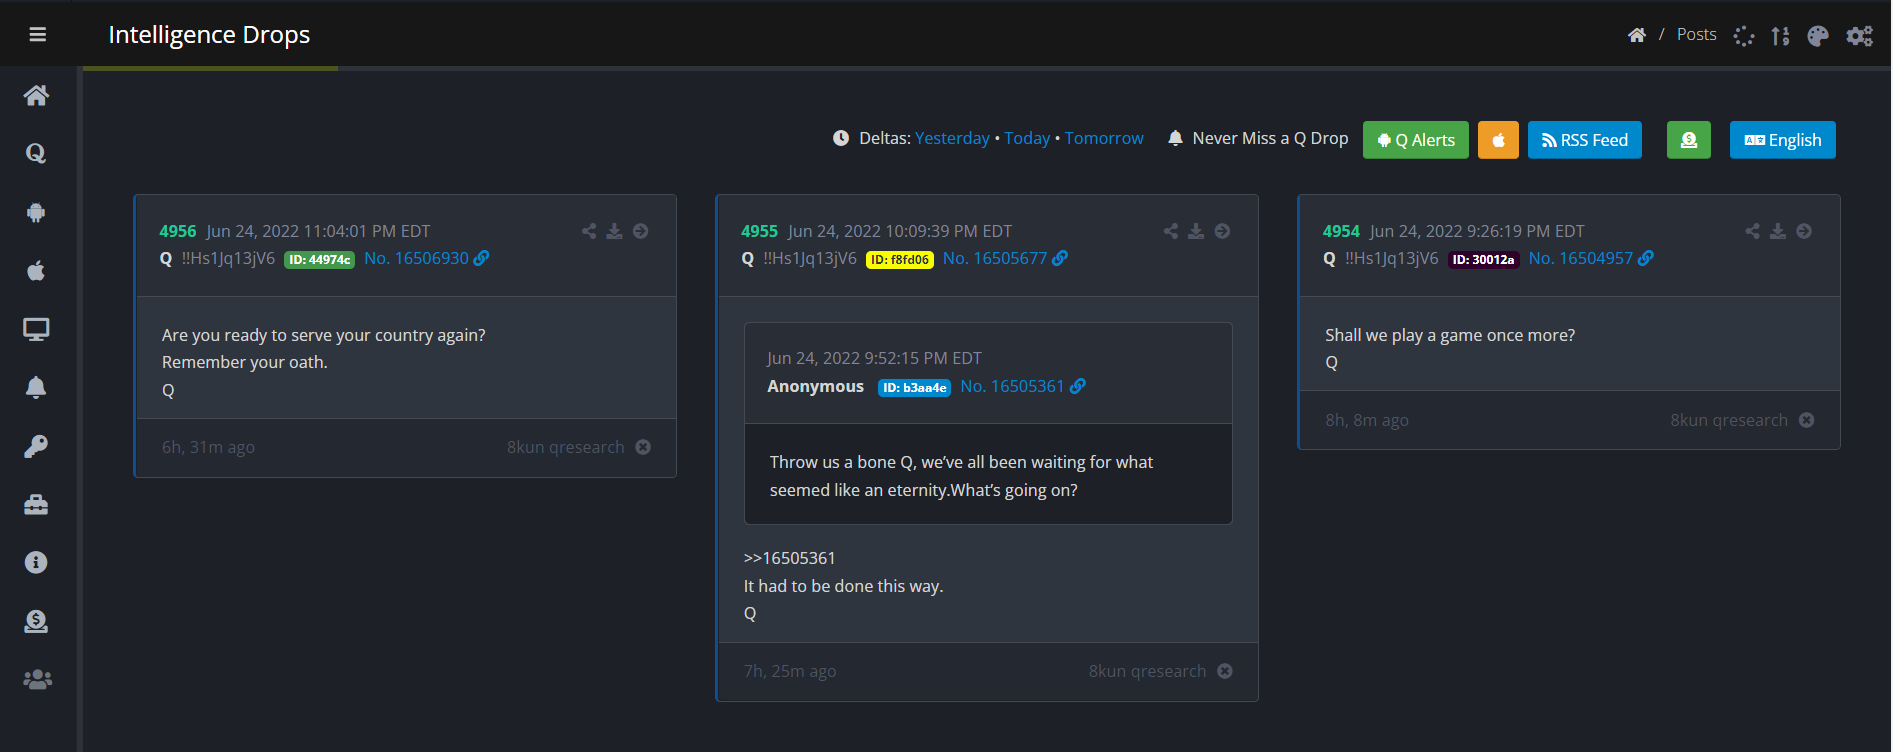Open the Yesterday delta link

952,138
